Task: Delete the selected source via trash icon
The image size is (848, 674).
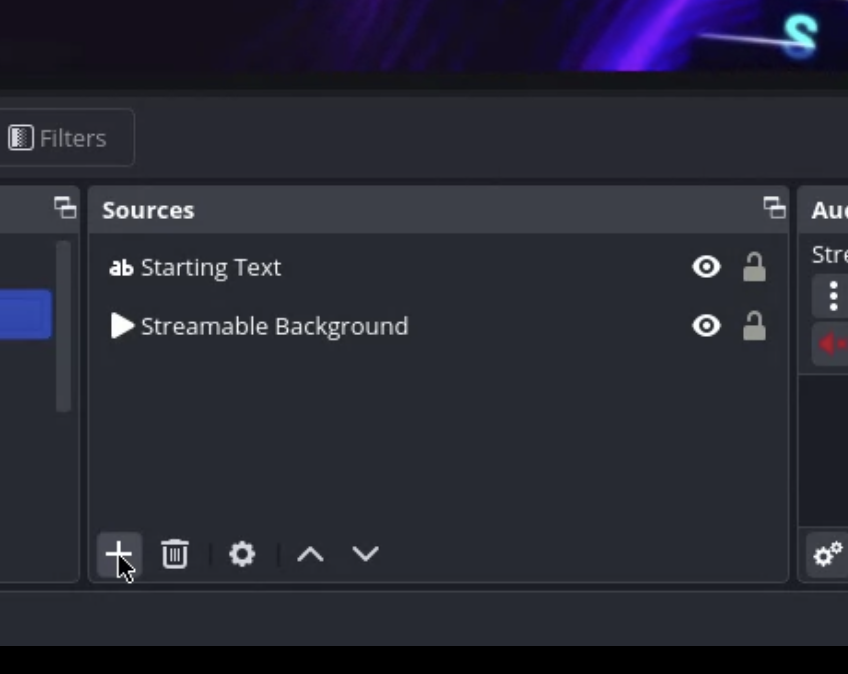Action: point(175,554)
